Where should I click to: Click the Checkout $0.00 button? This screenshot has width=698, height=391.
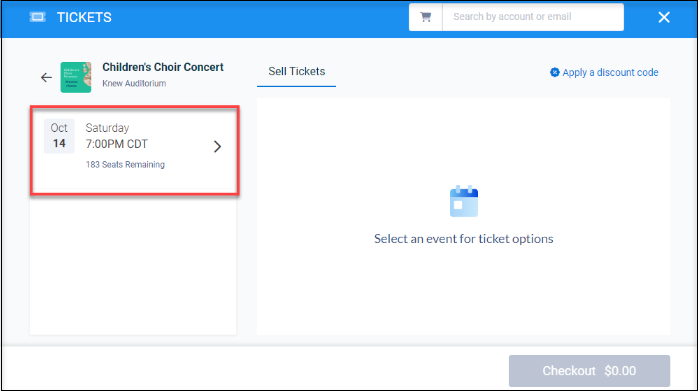click(589, 371)
